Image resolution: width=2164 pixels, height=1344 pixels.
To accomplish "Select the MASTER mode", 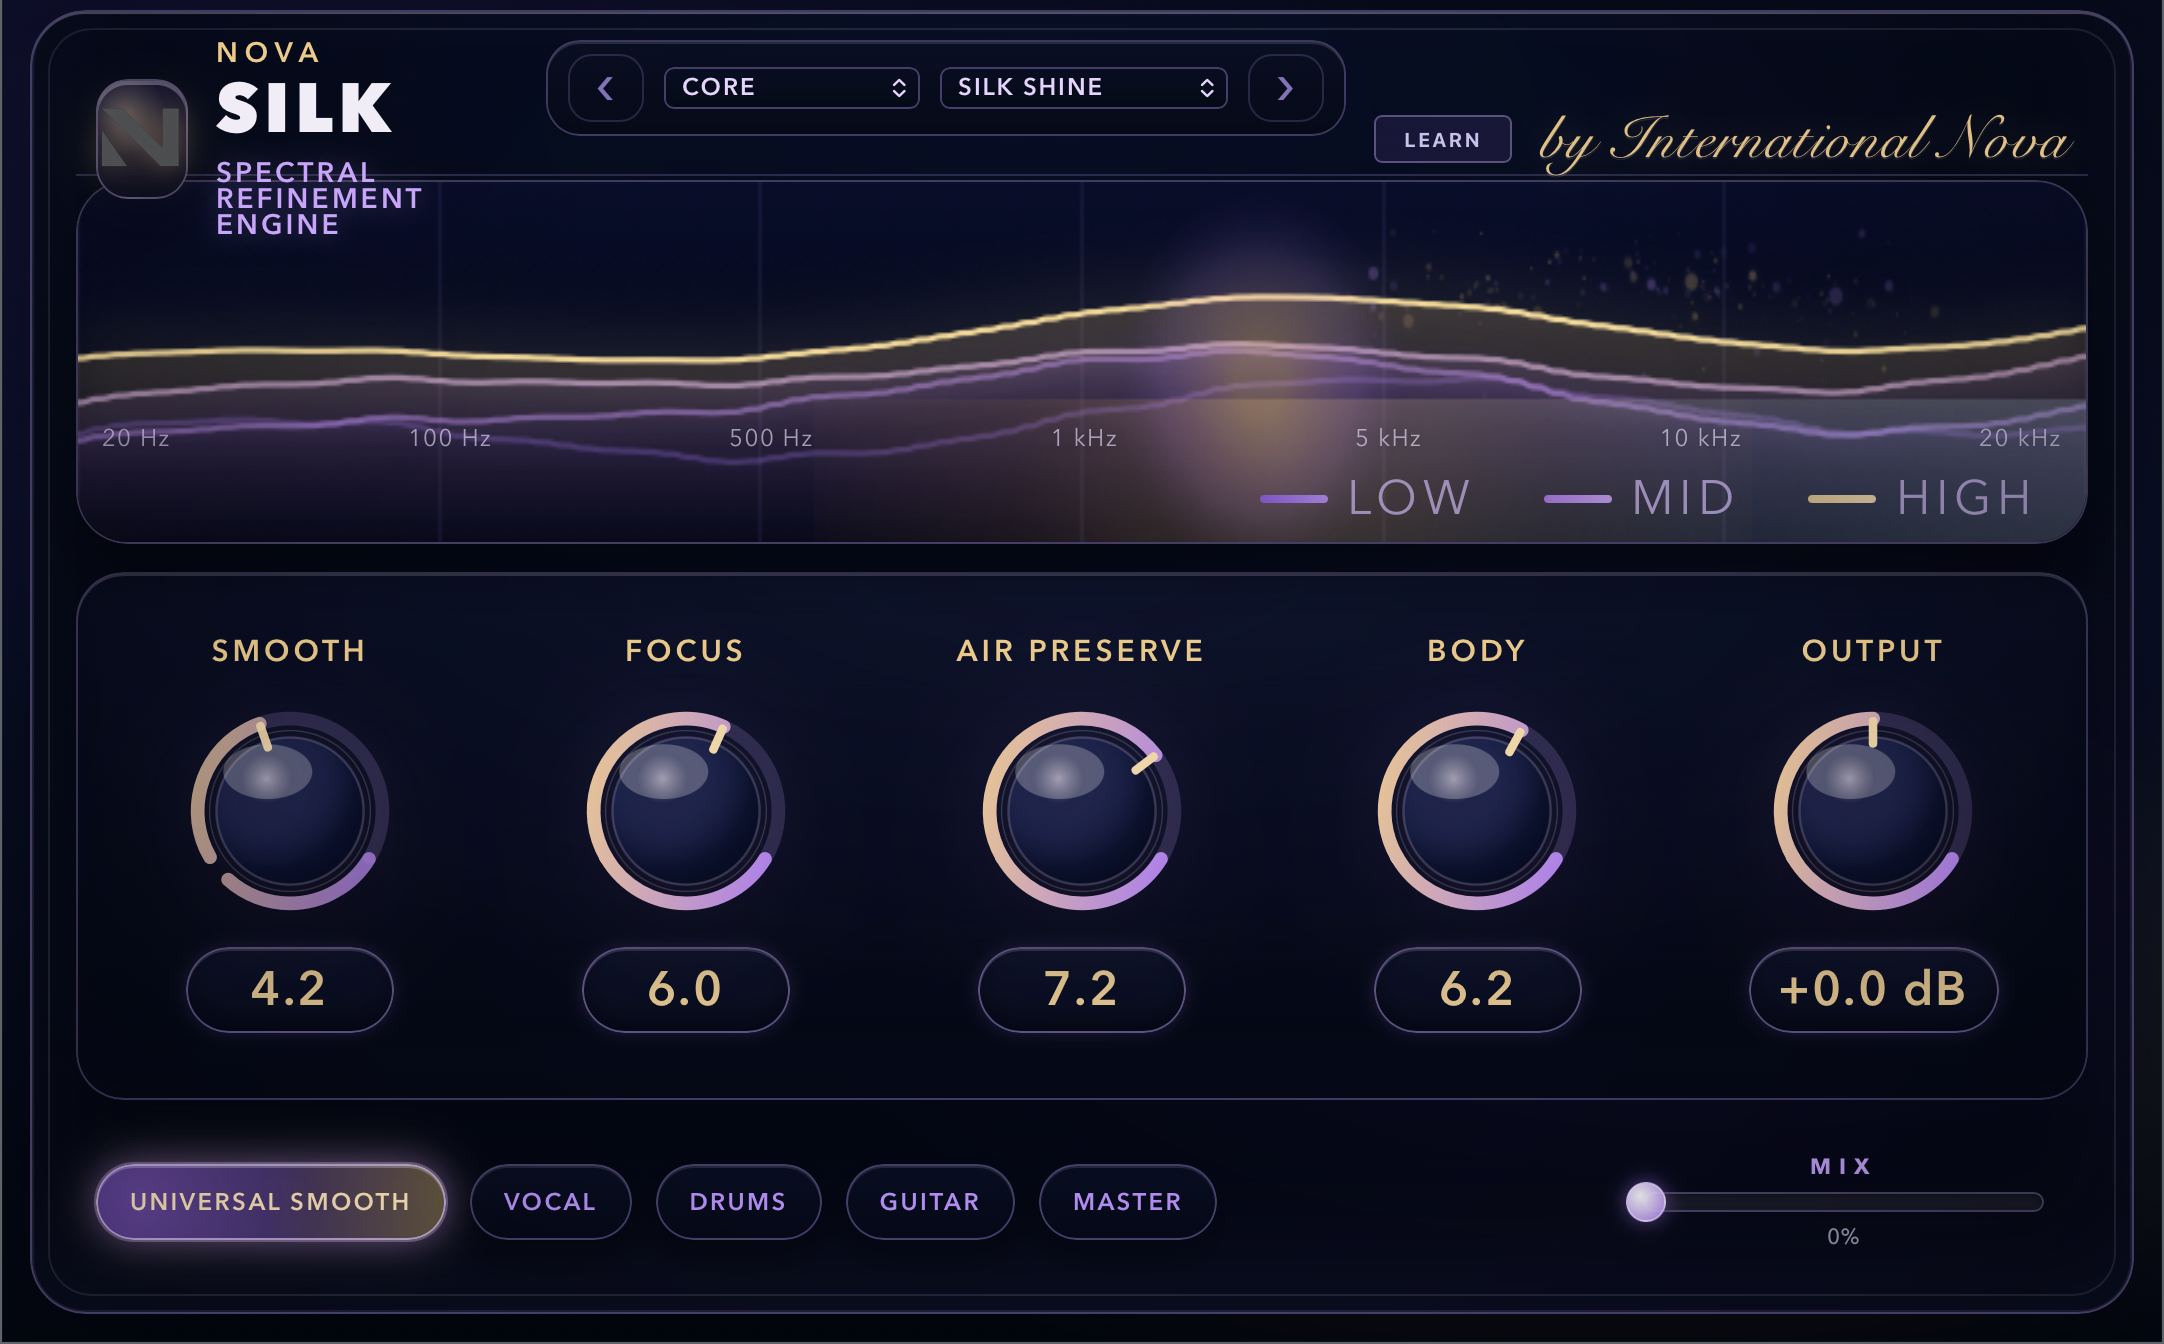I will (1128, 1202).
